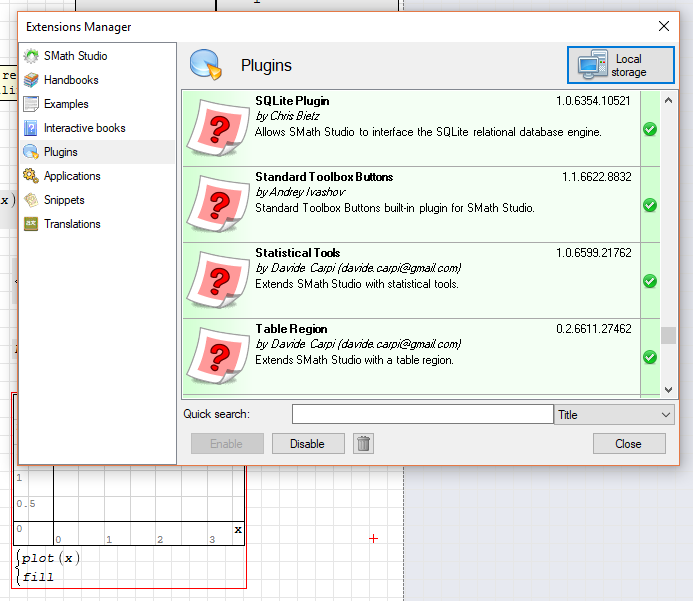This screenshot has width=693, height=601.
Task: Click the trash delete plugin icon
Action: pos(364,443)
